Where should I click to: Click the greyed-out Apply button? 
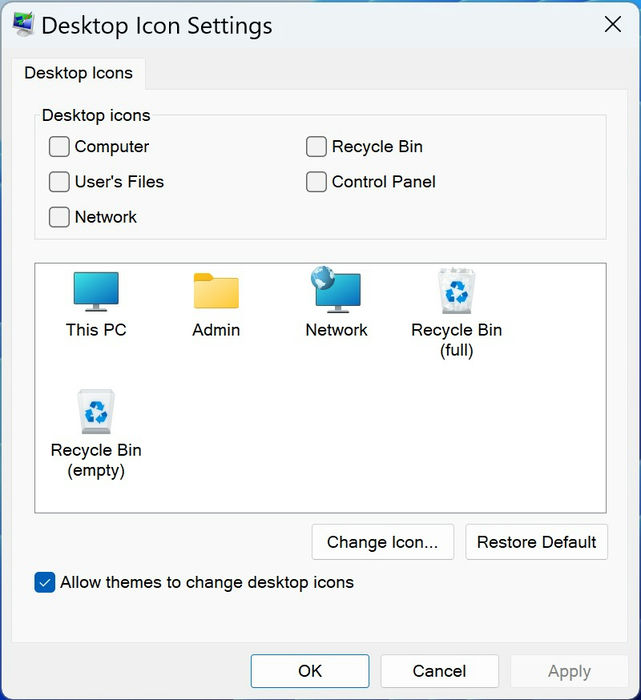569,671
